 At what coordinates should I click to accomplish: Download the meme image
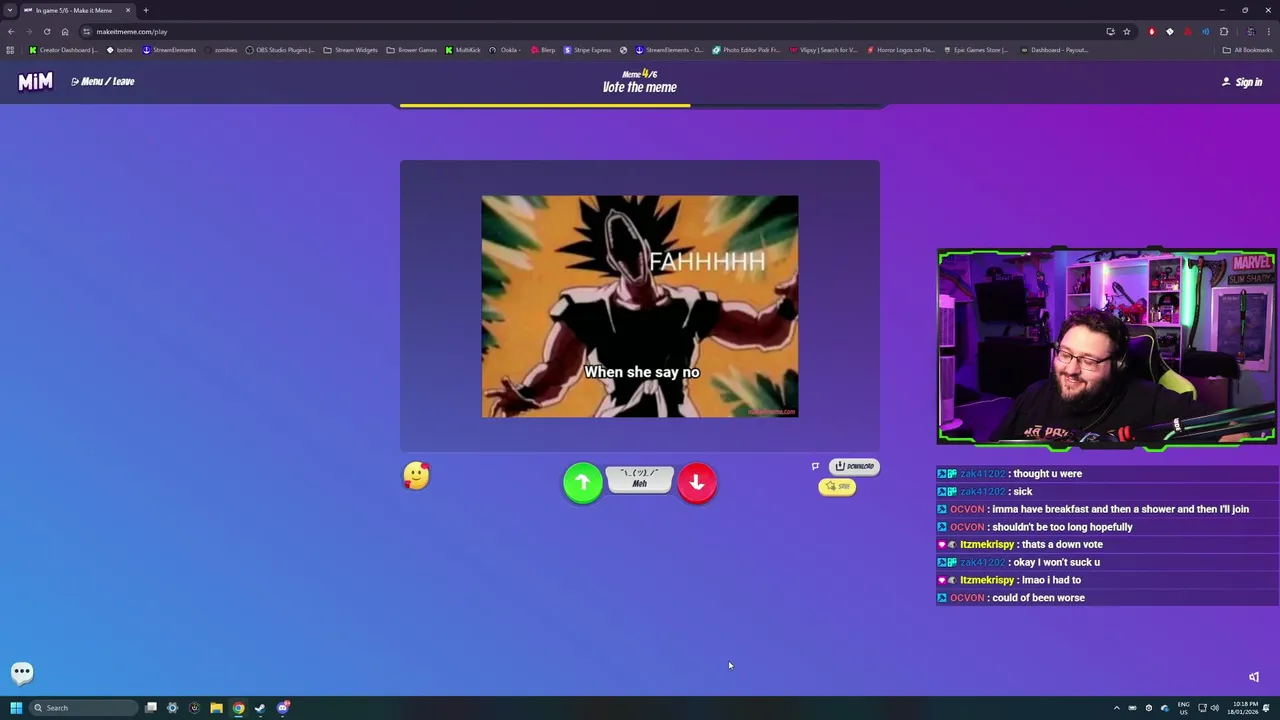[x=855, y=466]
